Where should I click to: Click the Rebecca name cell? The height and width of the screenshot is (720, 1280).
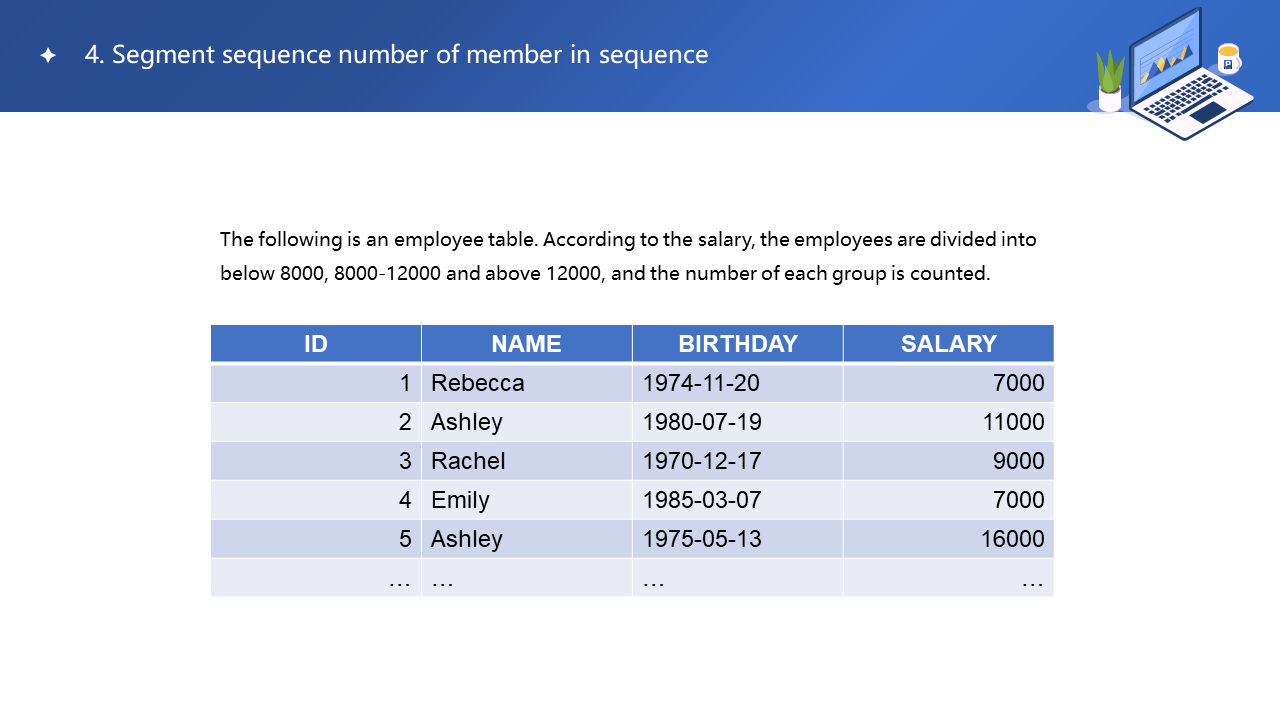point(478,383)
